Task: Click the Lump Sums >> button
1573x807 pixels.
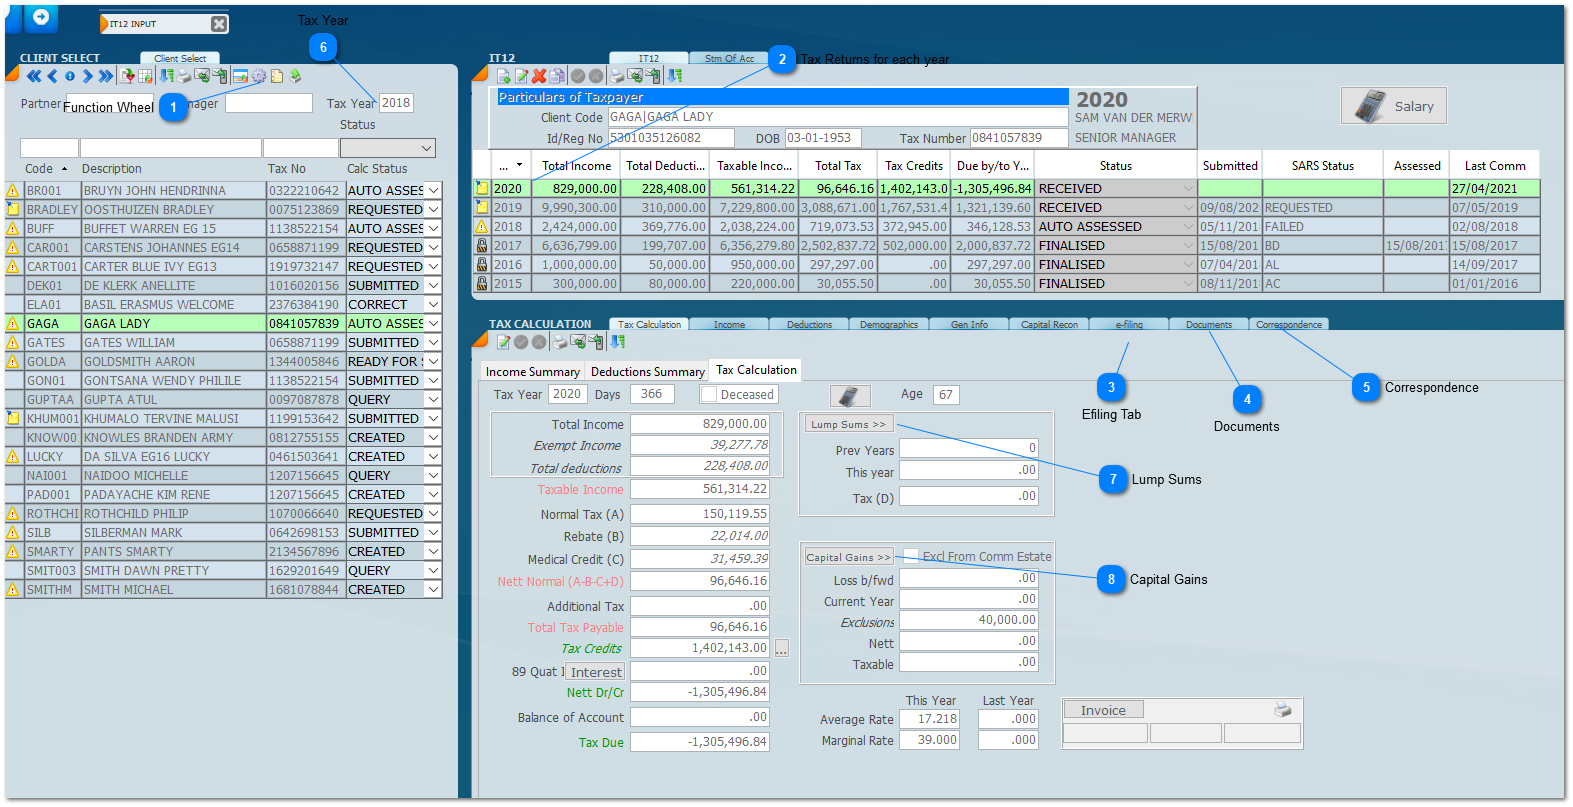Action: click(847, 424)
